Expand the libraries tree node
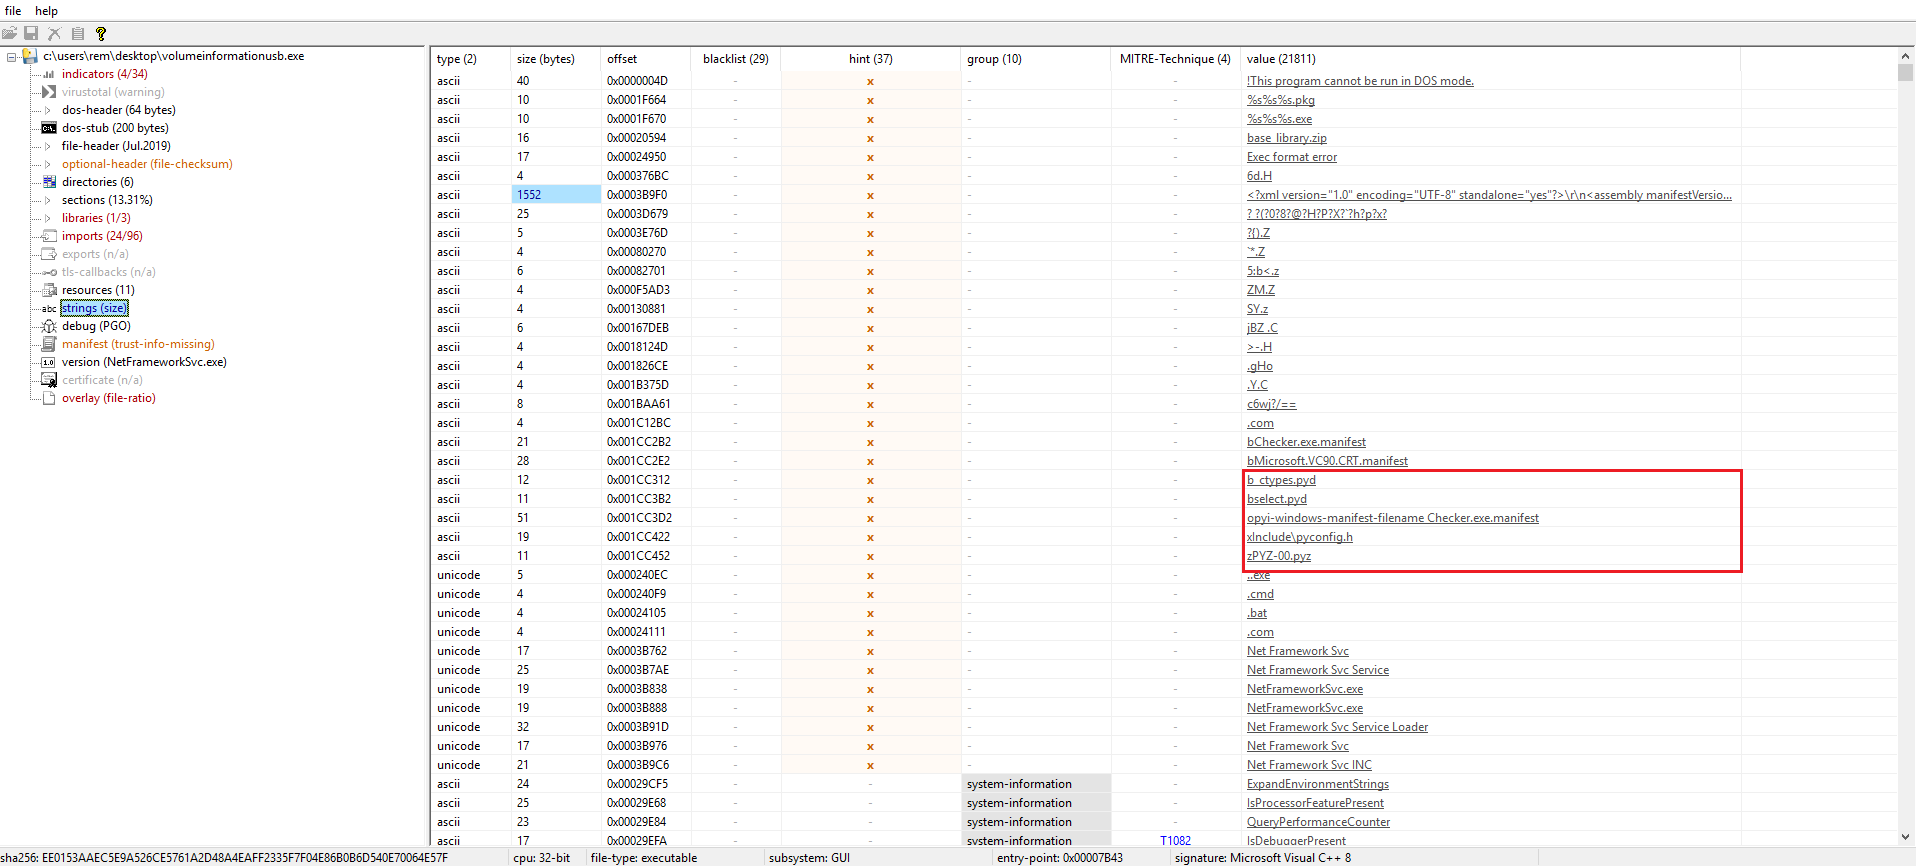 (x=47, y=218)
